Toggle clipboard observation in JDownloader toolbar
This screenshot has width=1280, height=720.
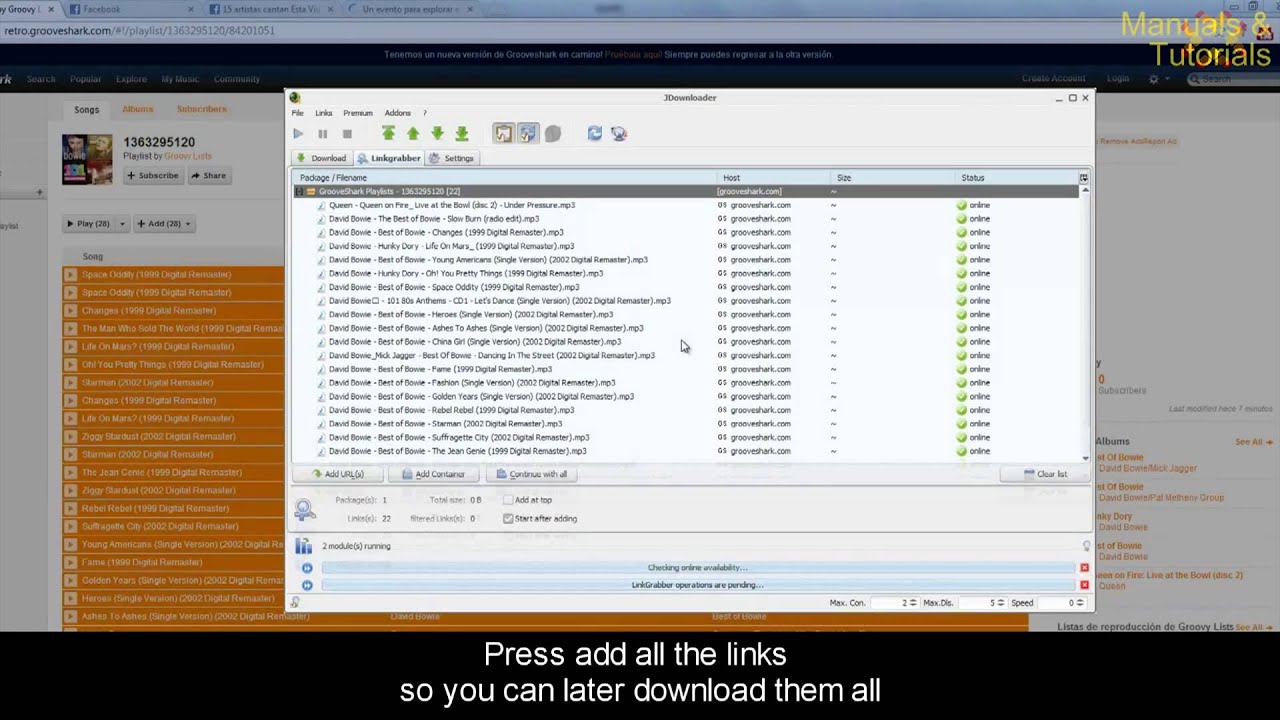pos(503,133)
